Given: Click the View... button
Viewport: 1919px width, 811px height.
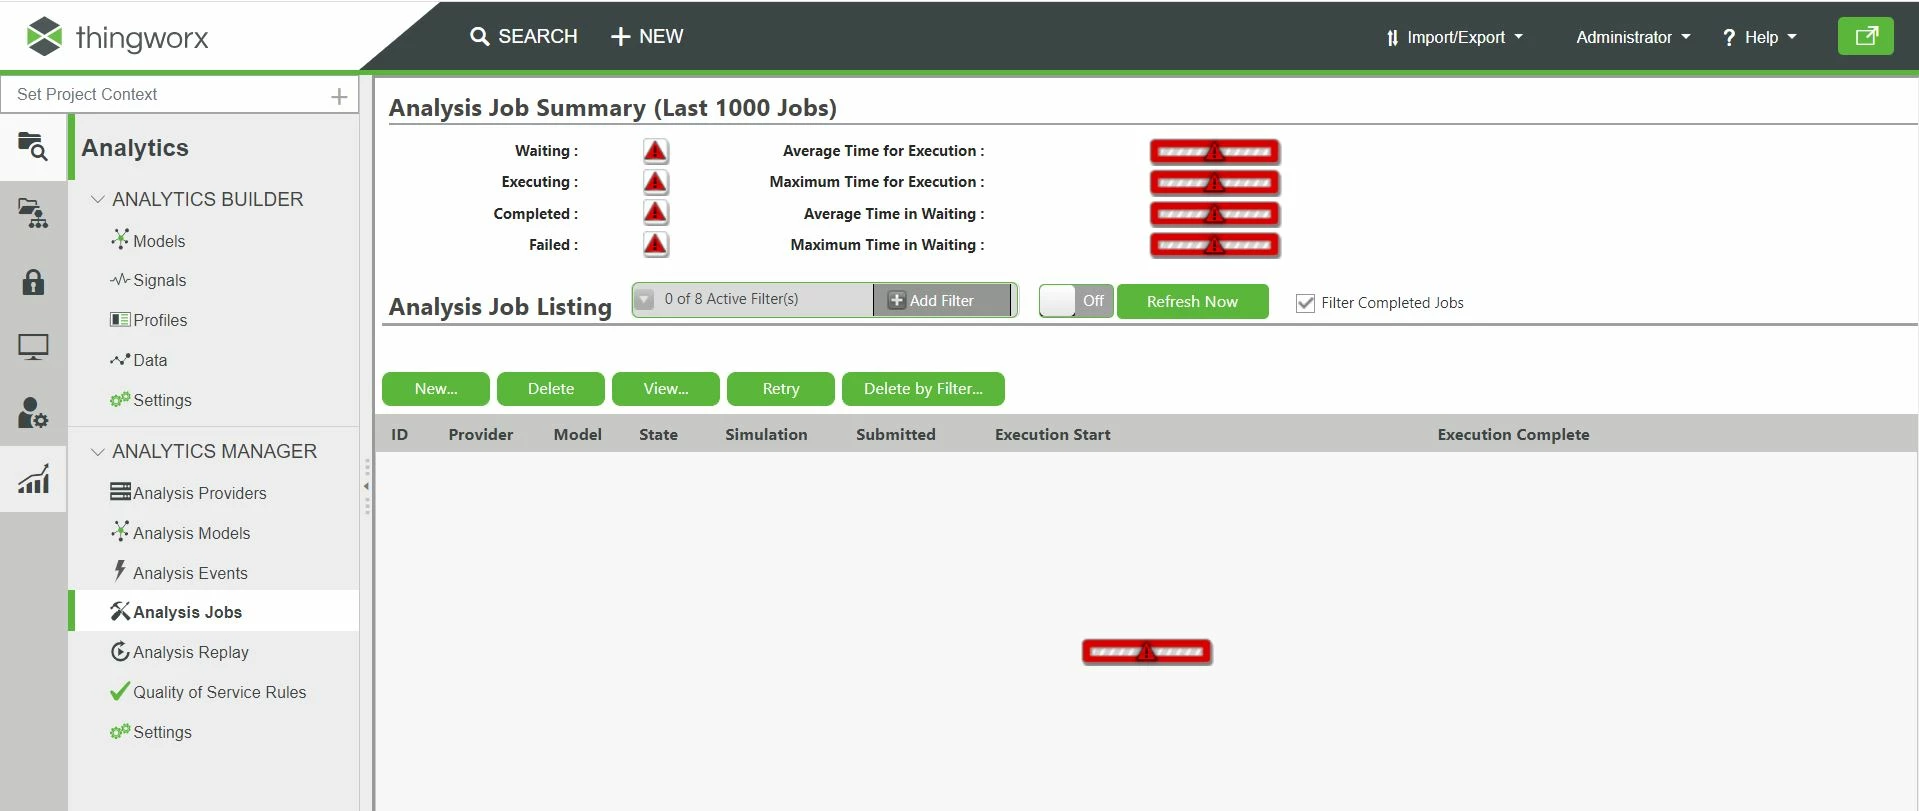Looking at the screenshot, I should [x=666, y=389].
